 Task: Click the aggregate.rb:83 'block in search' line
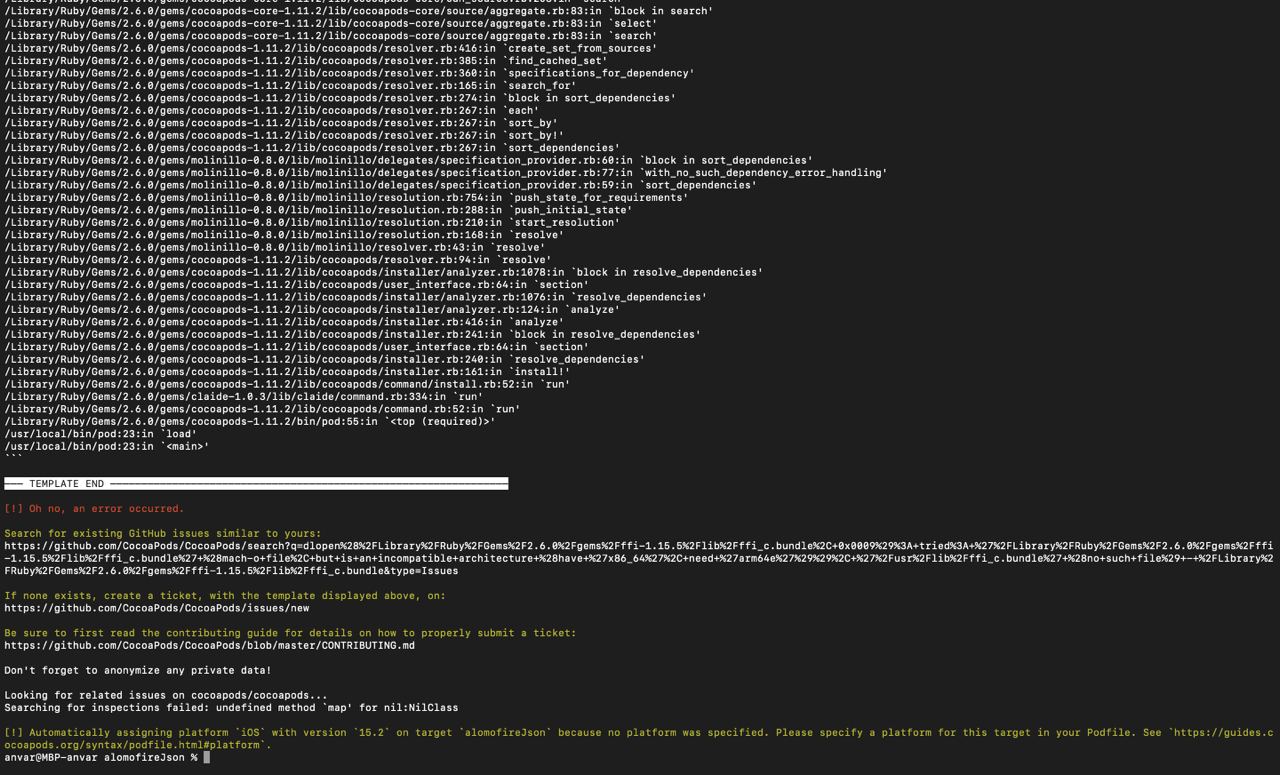tap(359, 11)
